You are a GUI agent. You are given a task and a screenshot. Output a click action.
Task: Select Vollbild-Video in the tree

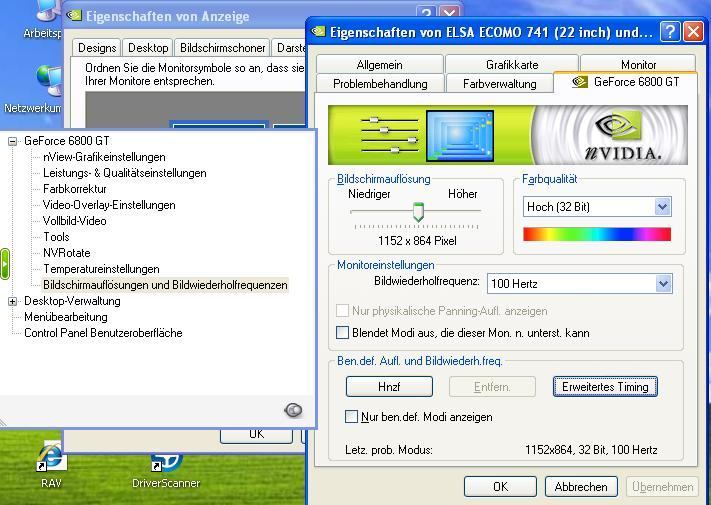[x=75, y=221]
